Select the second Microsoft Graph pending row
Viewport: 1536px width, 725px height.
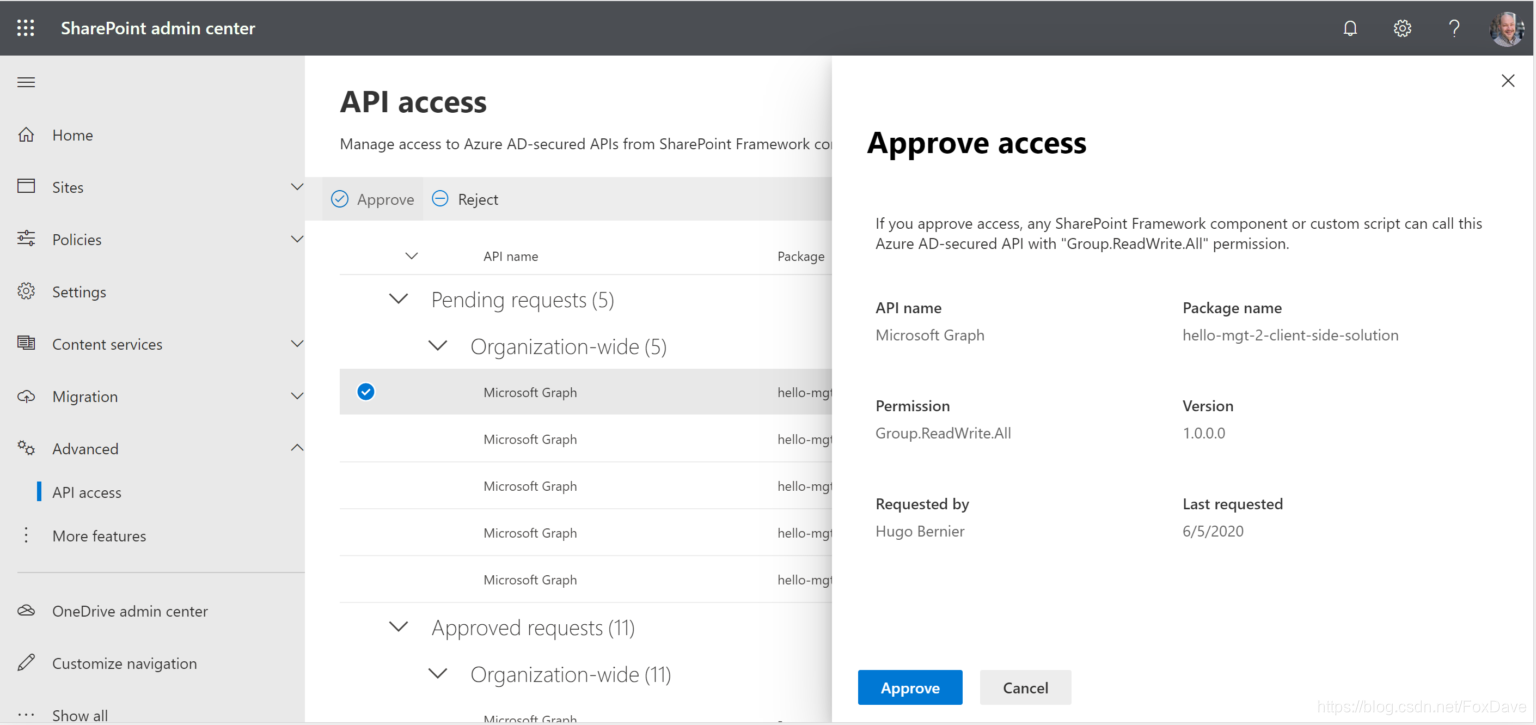click(x=586, y=439)
